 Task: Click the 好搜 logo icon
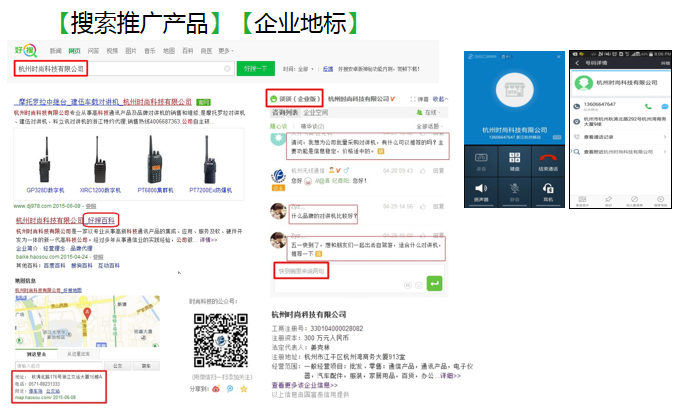pos(26,50)
